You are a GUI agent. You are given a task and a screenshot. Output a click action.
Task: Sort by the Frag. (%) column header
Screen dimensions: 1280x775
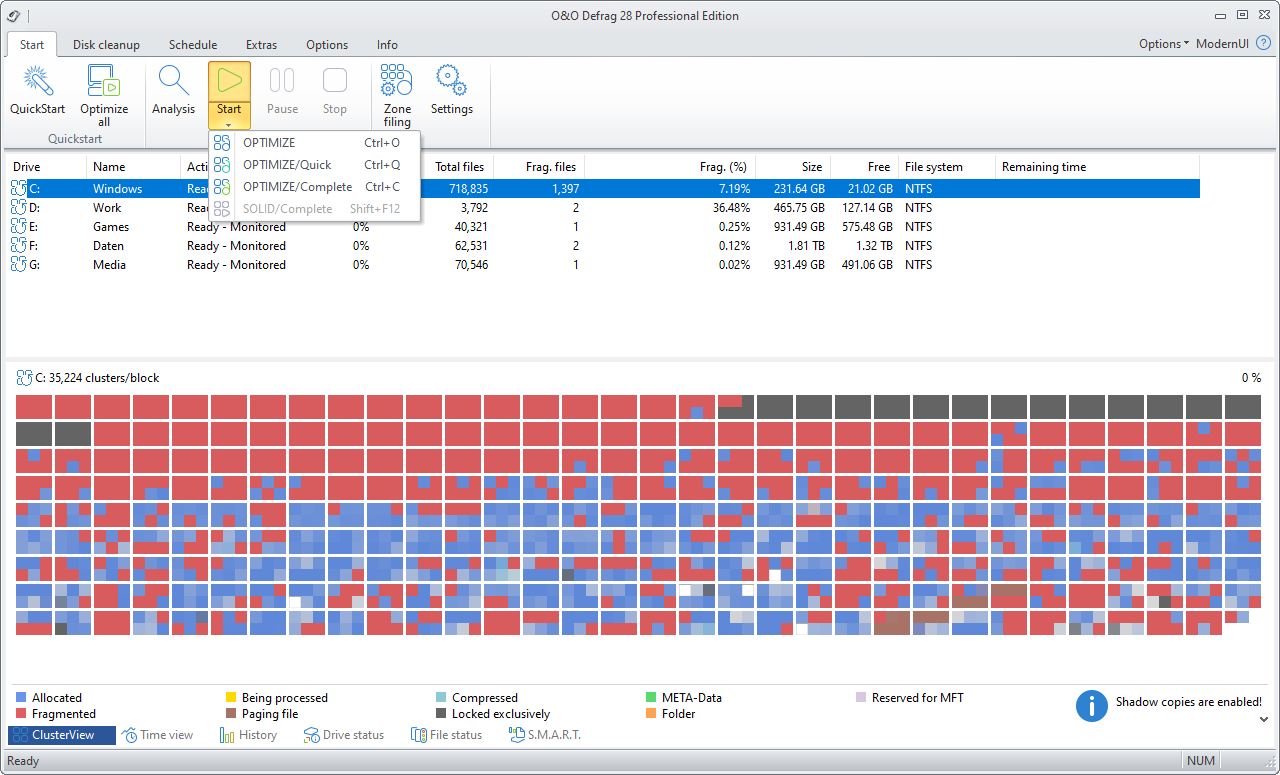point(670,167)
